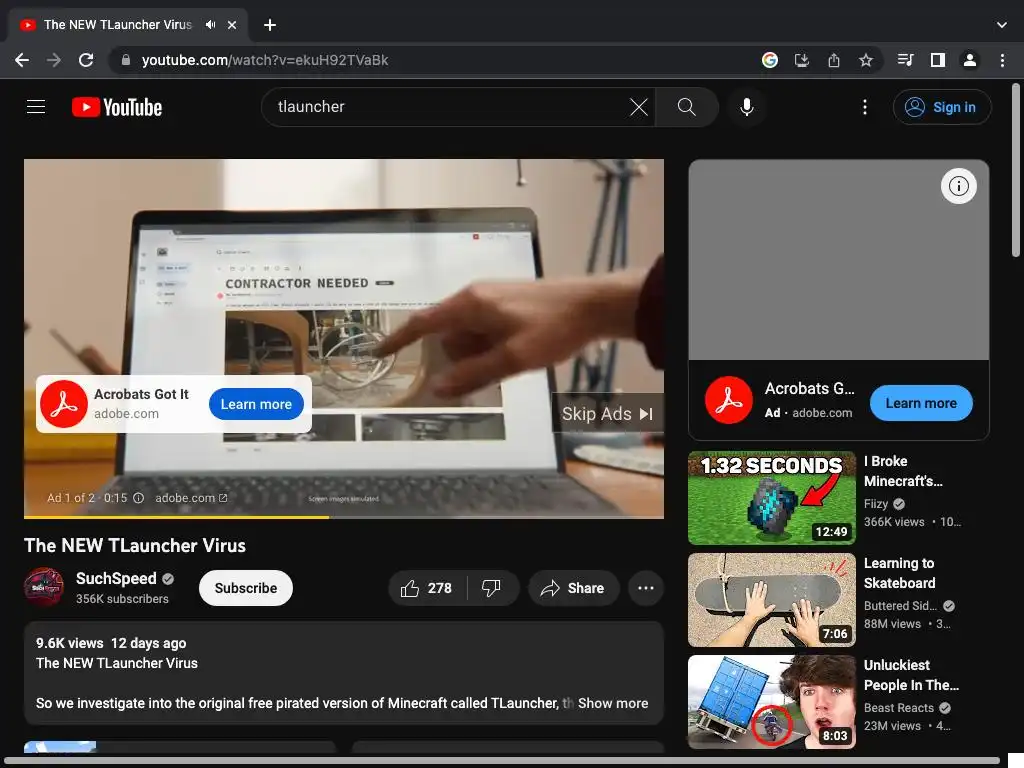Open 1.32 SECONDS Minecraft video thumbnail
The image size is (1024, 768).
click(x=772, y=498)
